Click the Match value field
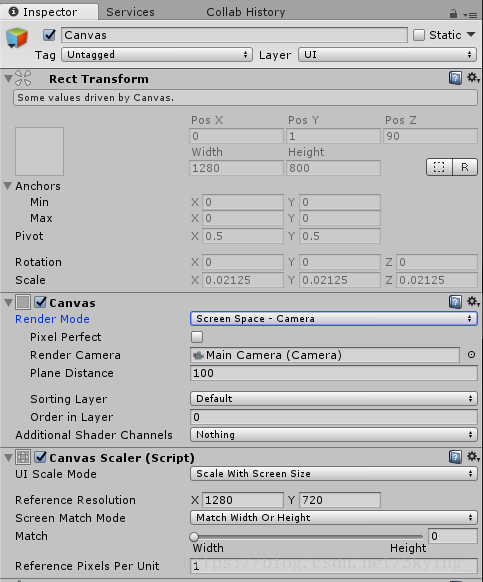483x582 pixels. click(453, 536)
